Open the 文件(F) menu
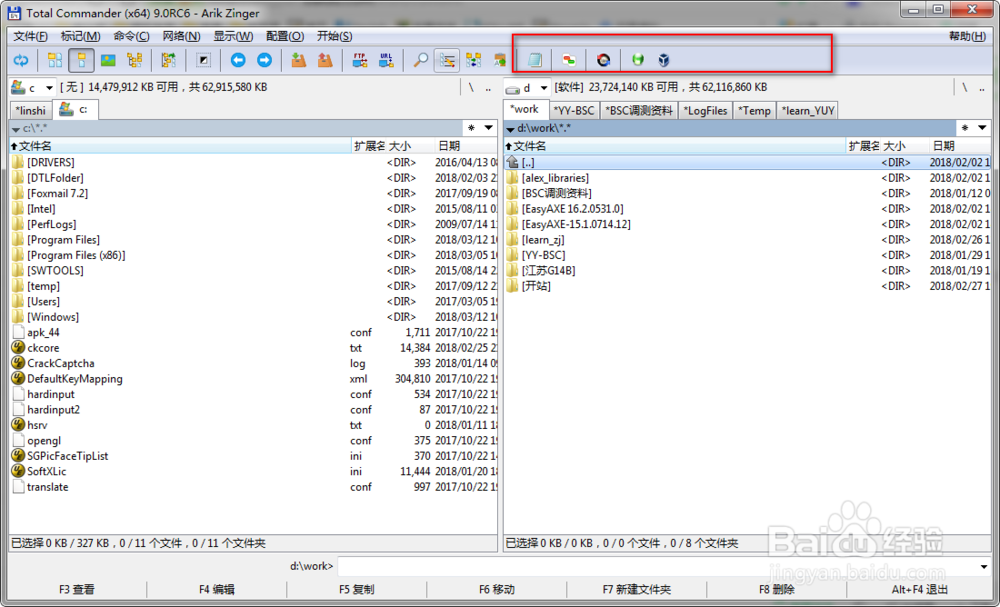Screen dimensions: 1000x607 coord(31,36)
